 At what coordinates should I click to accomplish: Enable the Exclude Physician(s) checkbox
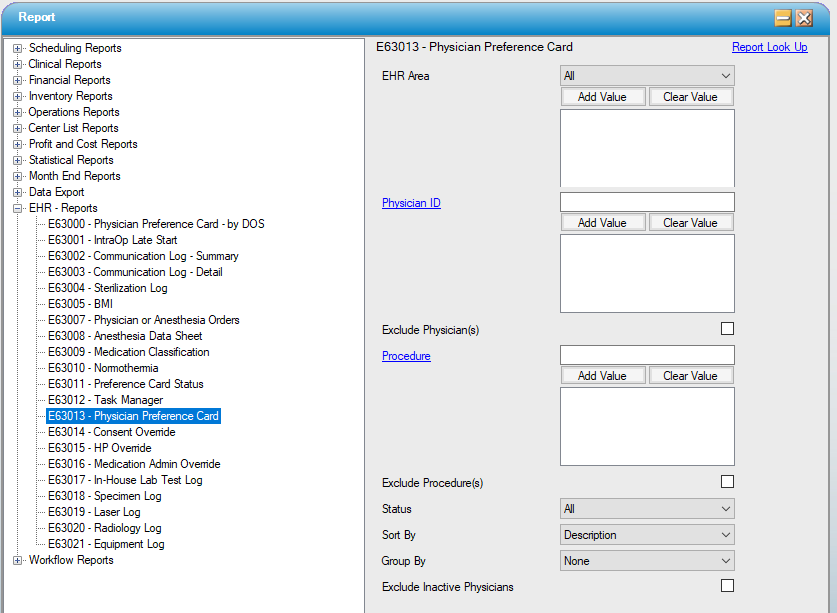coord(727,327)
